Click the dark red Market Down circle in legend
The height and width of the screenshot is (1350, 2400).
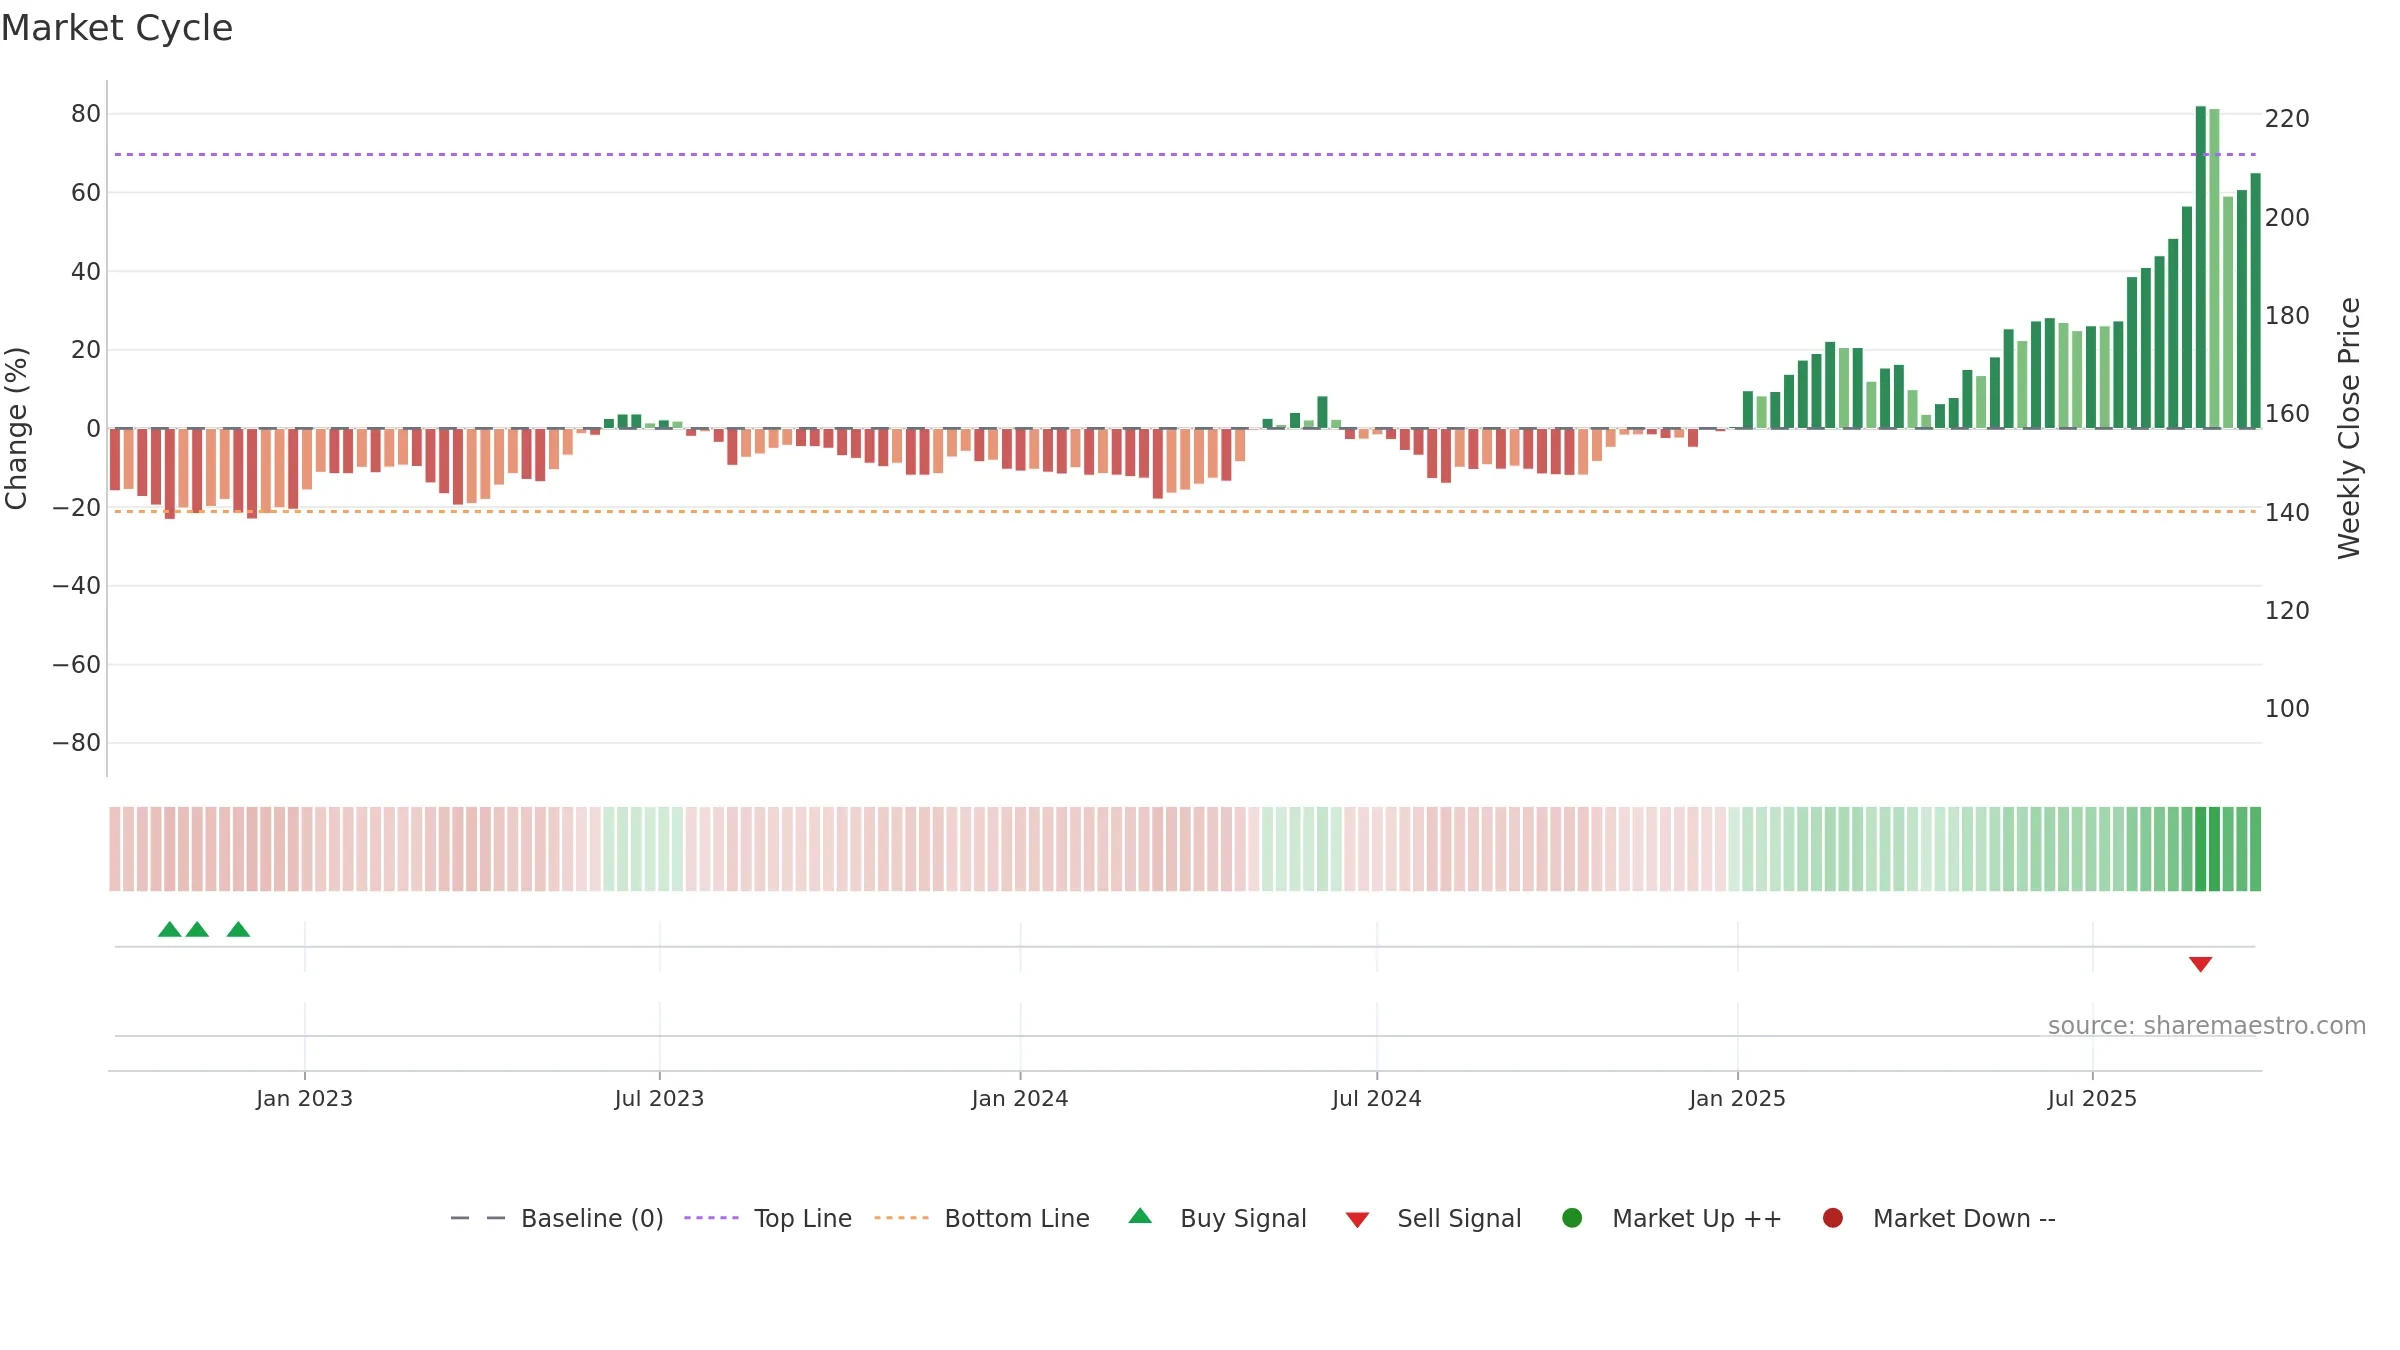[1833, 1218]
